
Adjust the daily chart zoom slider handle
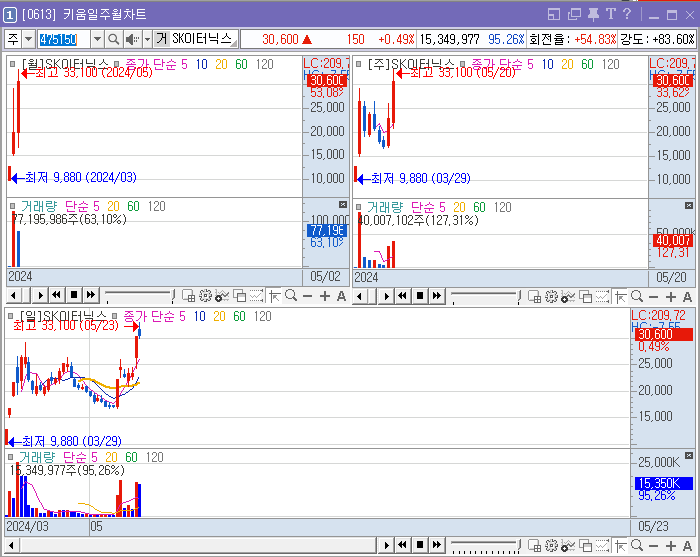pyautogui.click(x=519, y=545)
